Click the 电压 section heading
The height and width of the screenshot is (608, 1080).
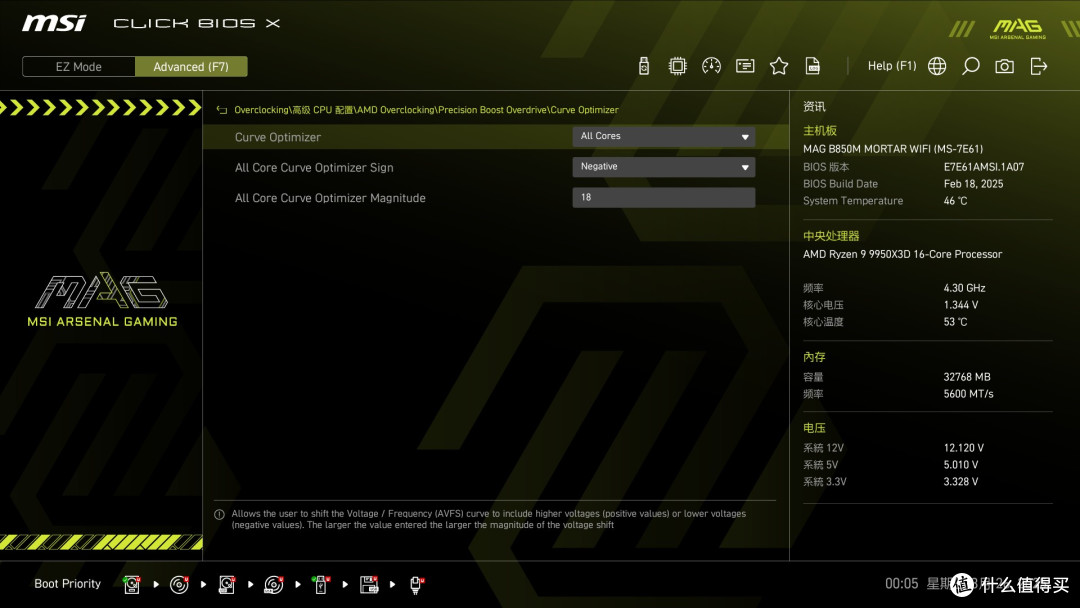pyautogui.click(x=814, y=428)
